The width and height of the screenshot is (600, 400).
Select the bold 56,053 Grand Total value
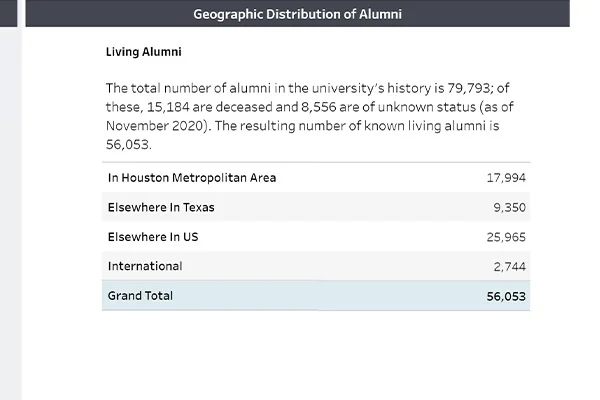tap(506, 296)
